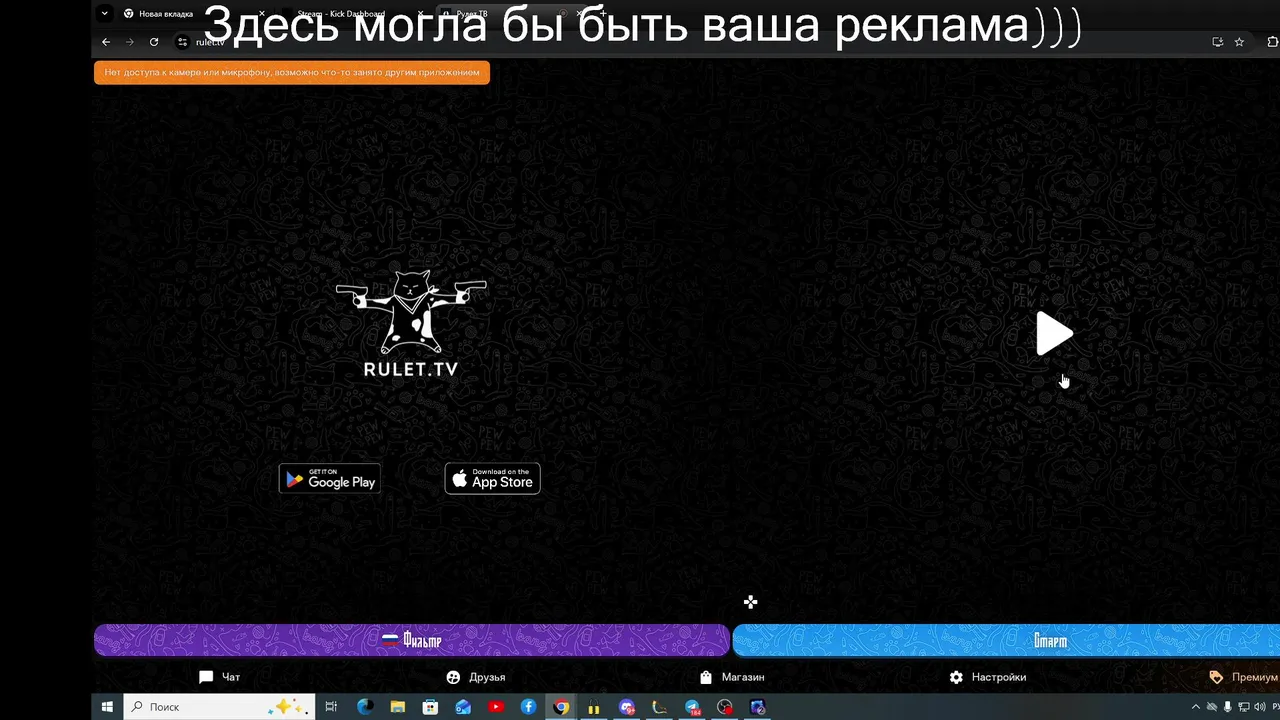Open the yellow padlock taskbar app
The width and height of the screenshot is (1280, 720).
click(594, 708)
